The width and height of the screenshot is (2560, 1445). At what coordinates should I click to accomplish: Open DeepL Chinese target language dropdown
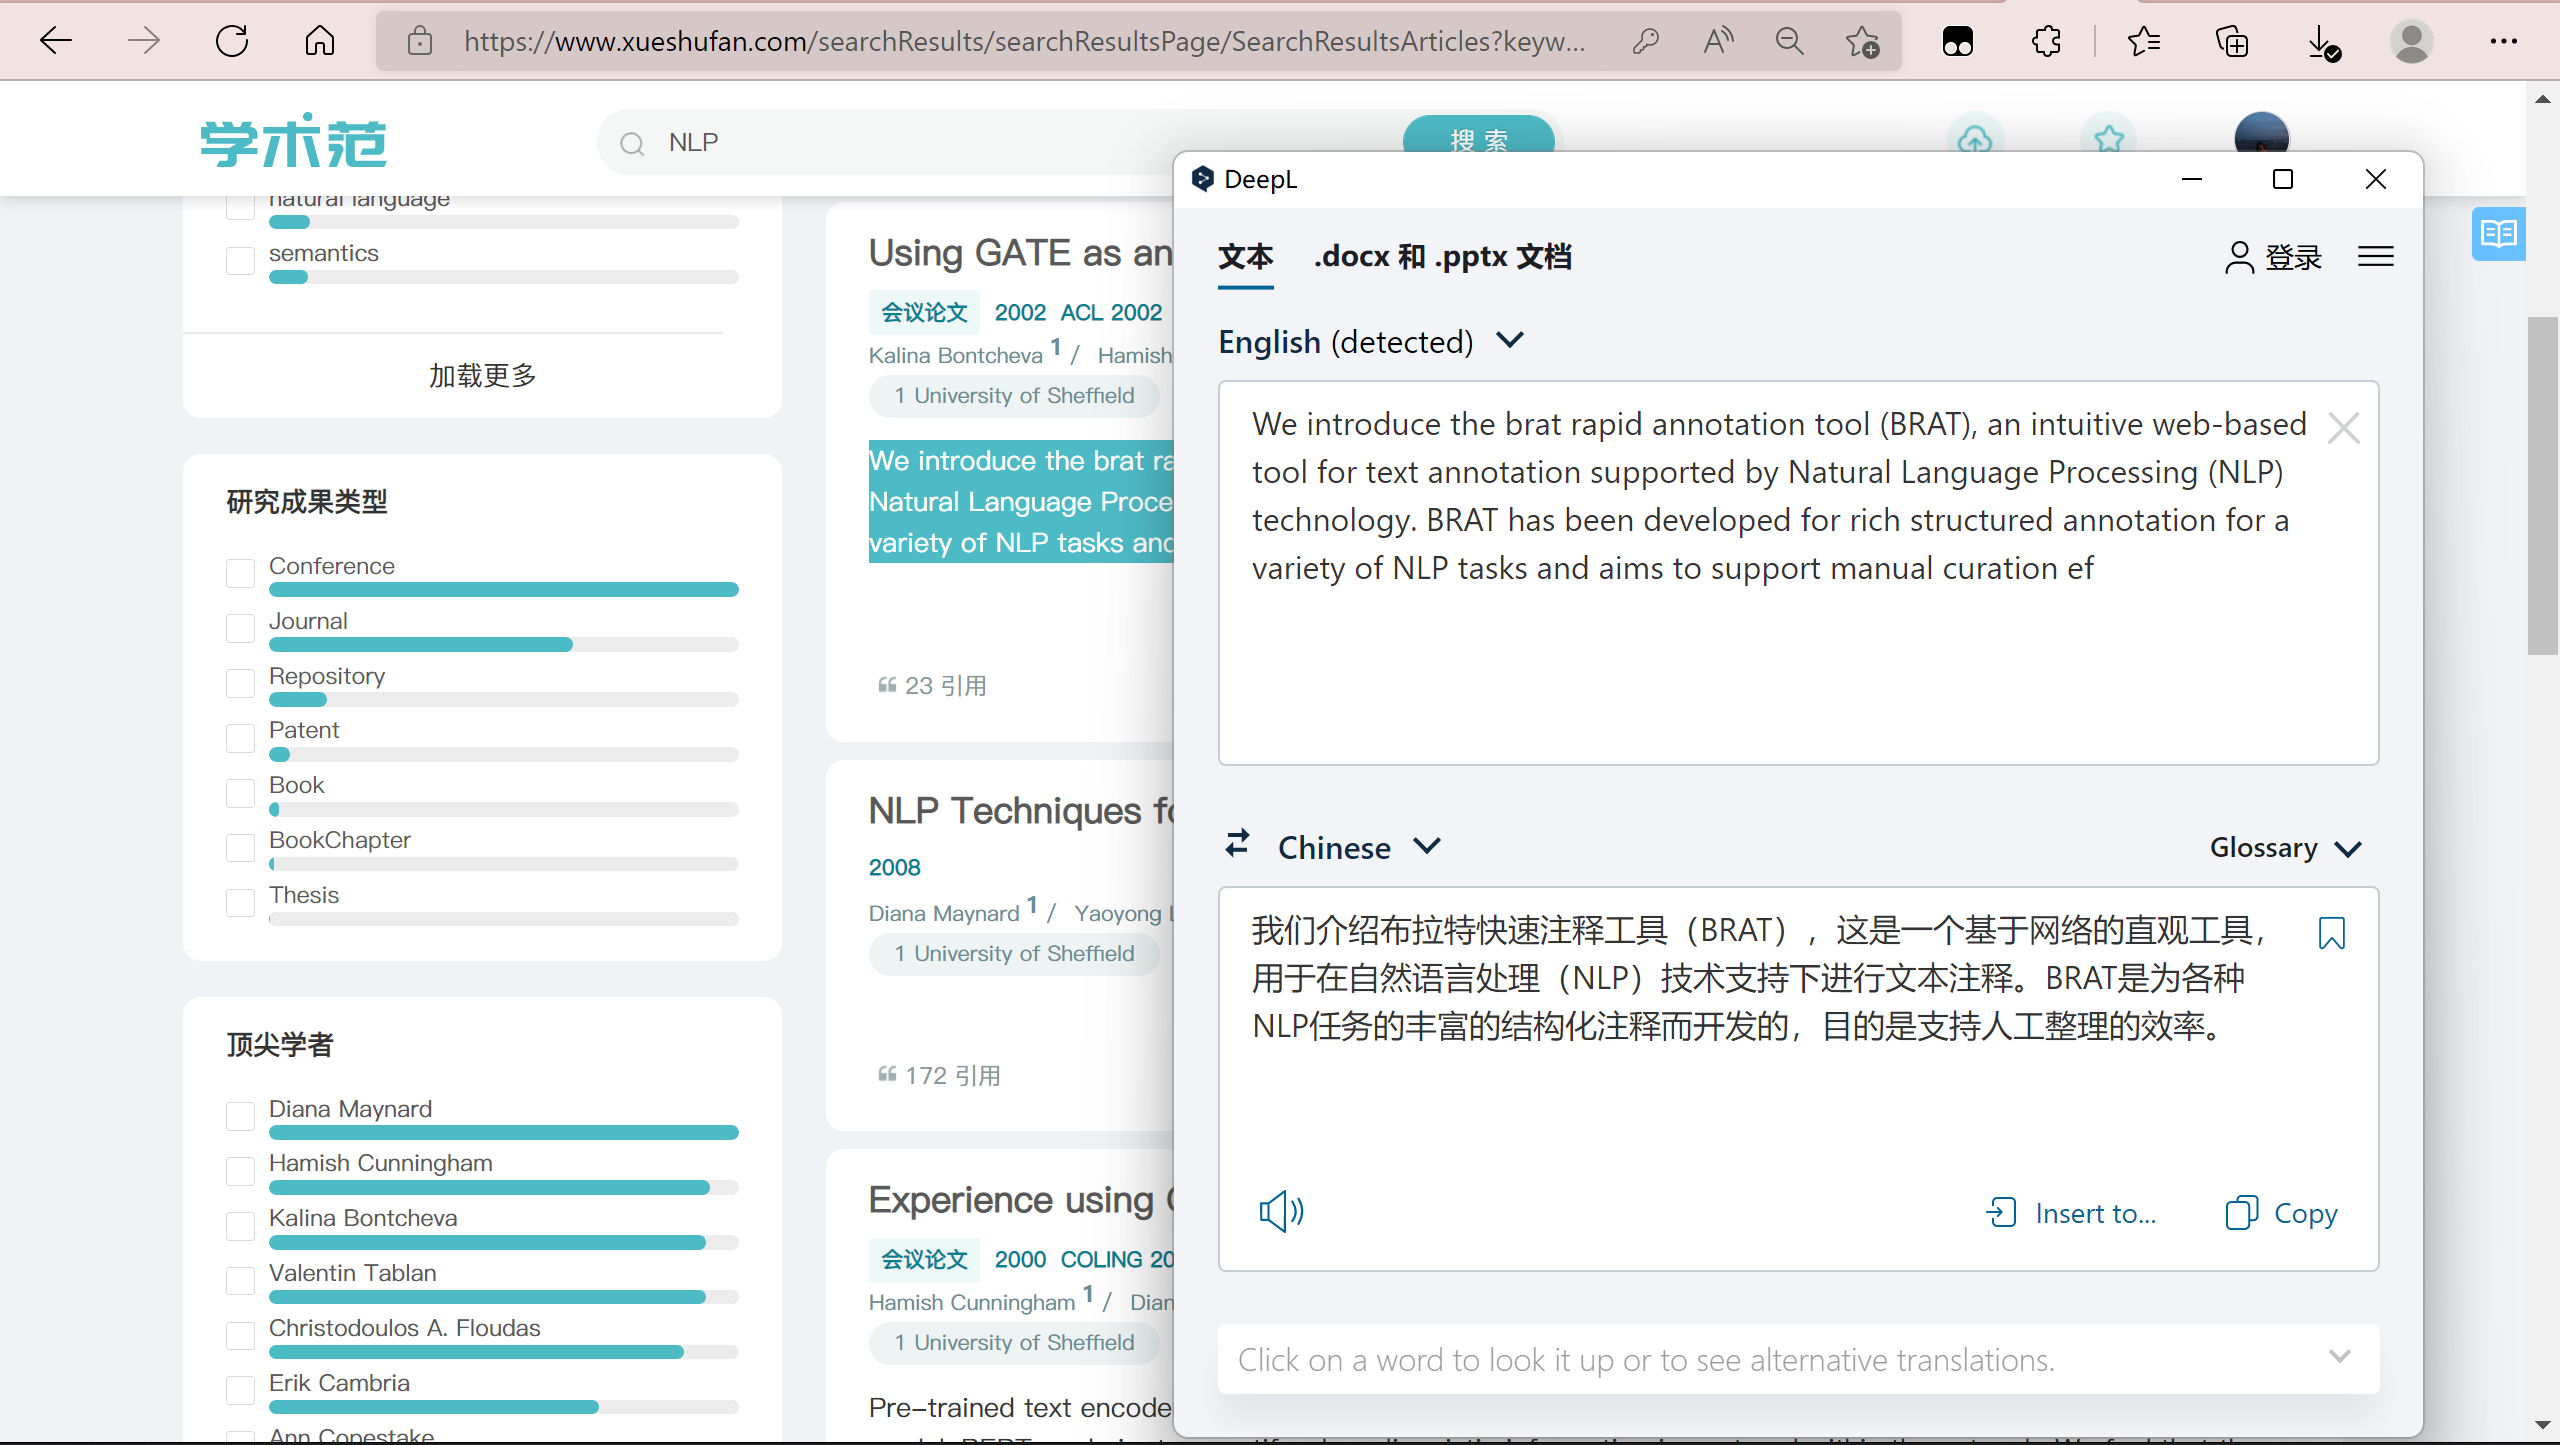(x=1358, y=847)
